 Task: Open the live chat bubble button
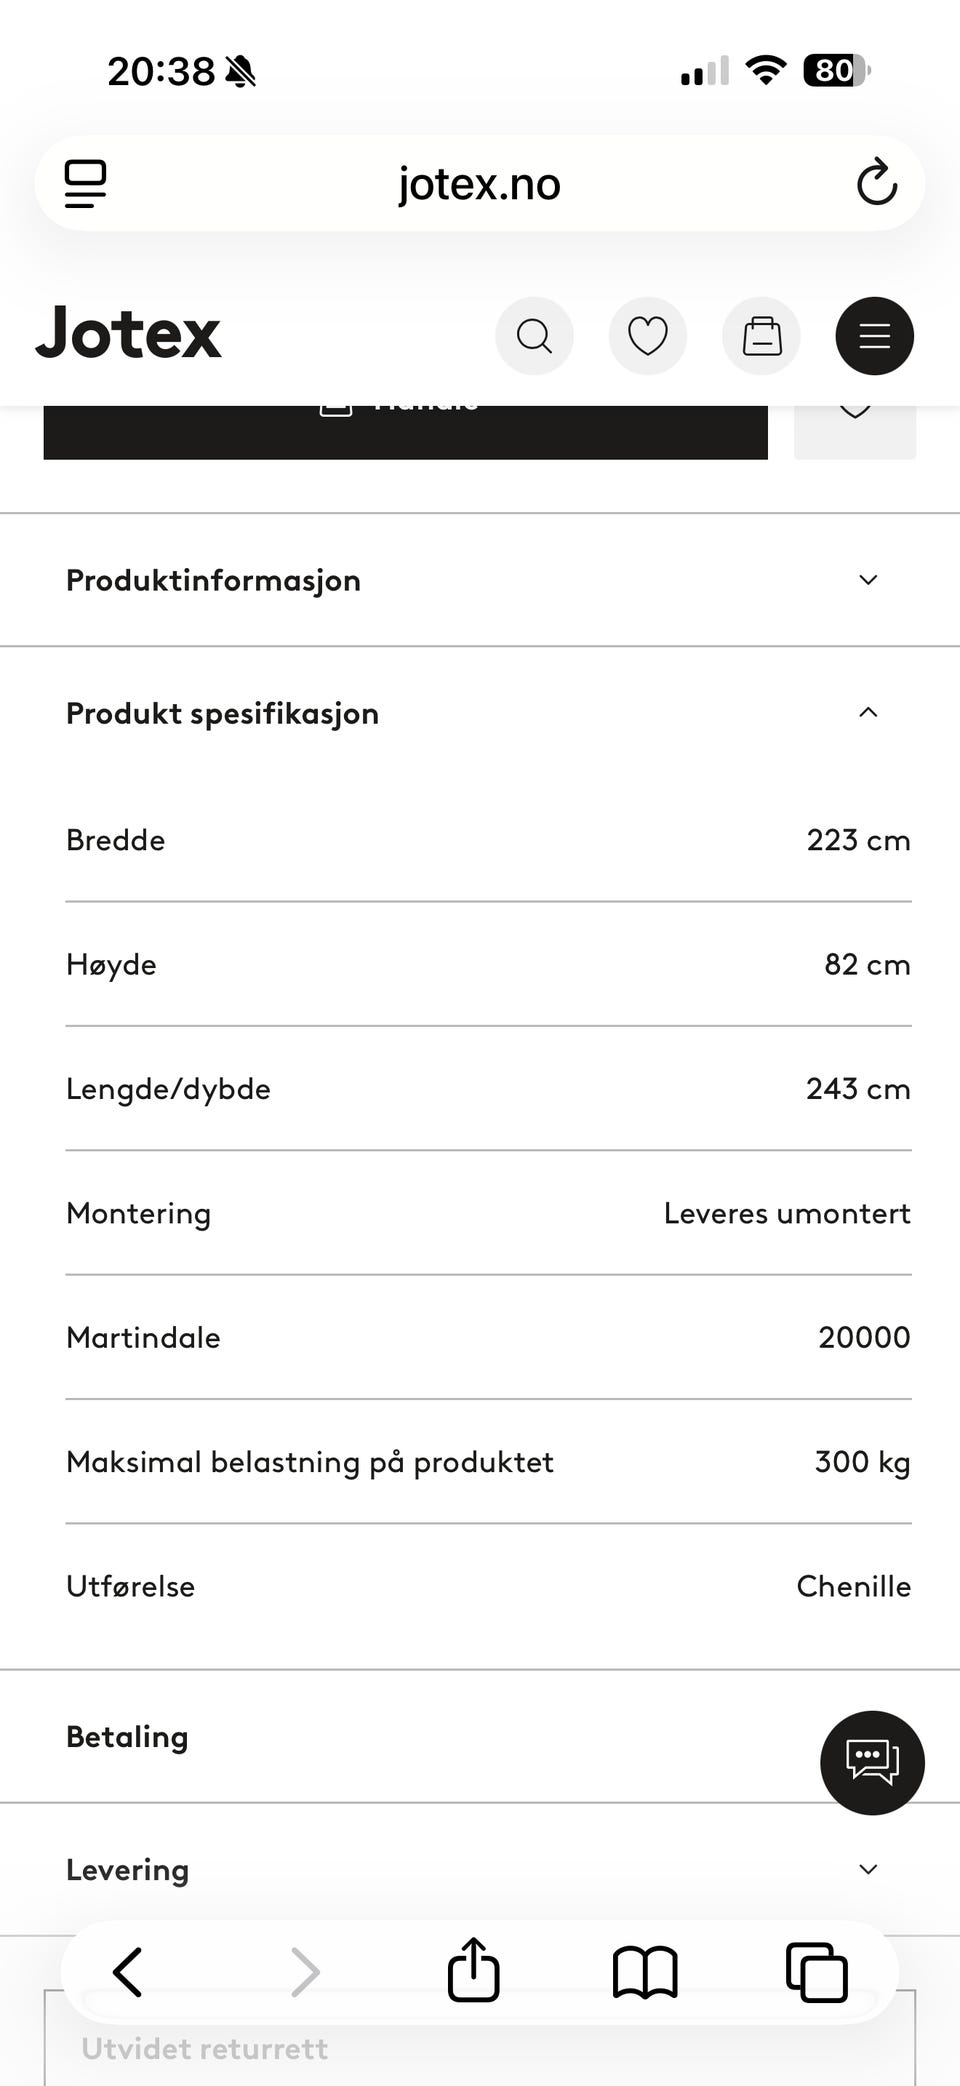pos(872,1763)
